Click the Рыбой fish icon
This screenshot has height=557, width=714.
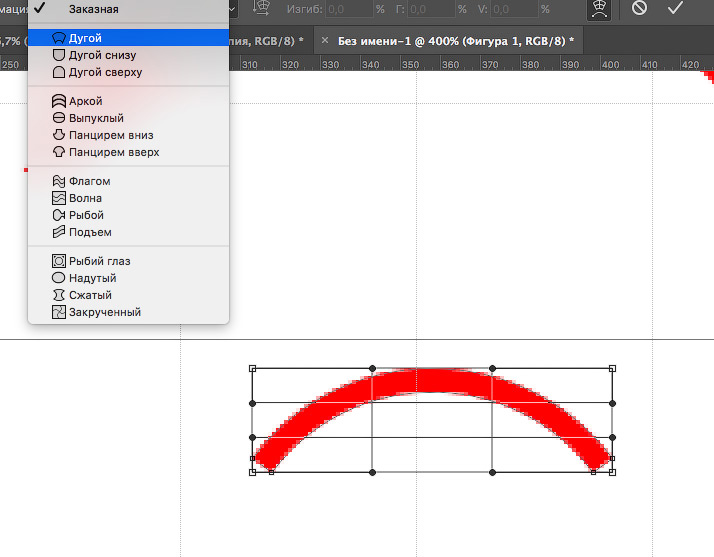point(59,215)
